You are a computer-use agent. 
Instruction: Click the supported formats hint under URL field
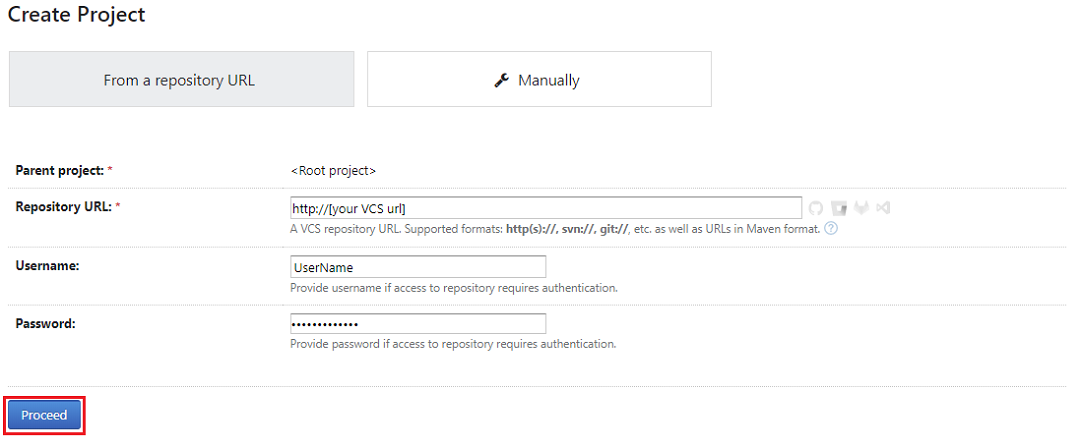tap(555, 229)
